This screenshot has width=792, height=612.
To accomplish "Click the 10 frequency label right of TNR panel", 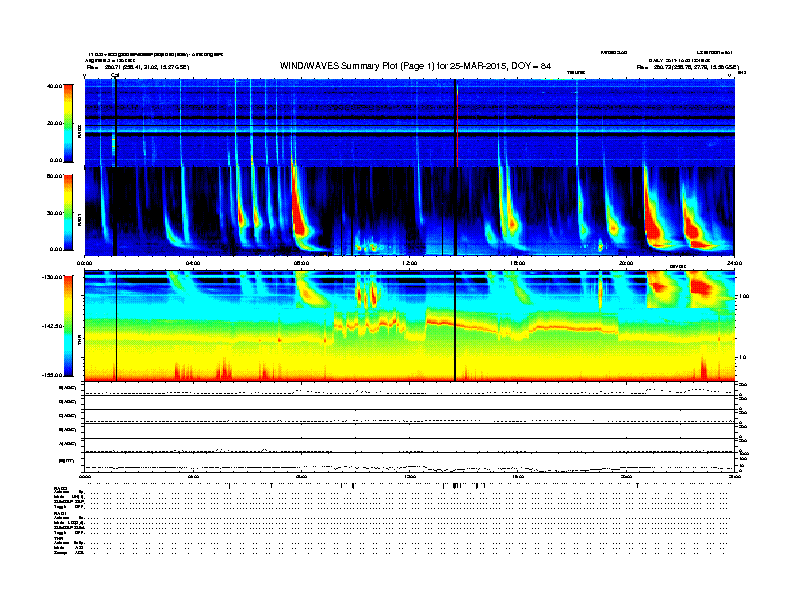I will (x=742, y=357).
